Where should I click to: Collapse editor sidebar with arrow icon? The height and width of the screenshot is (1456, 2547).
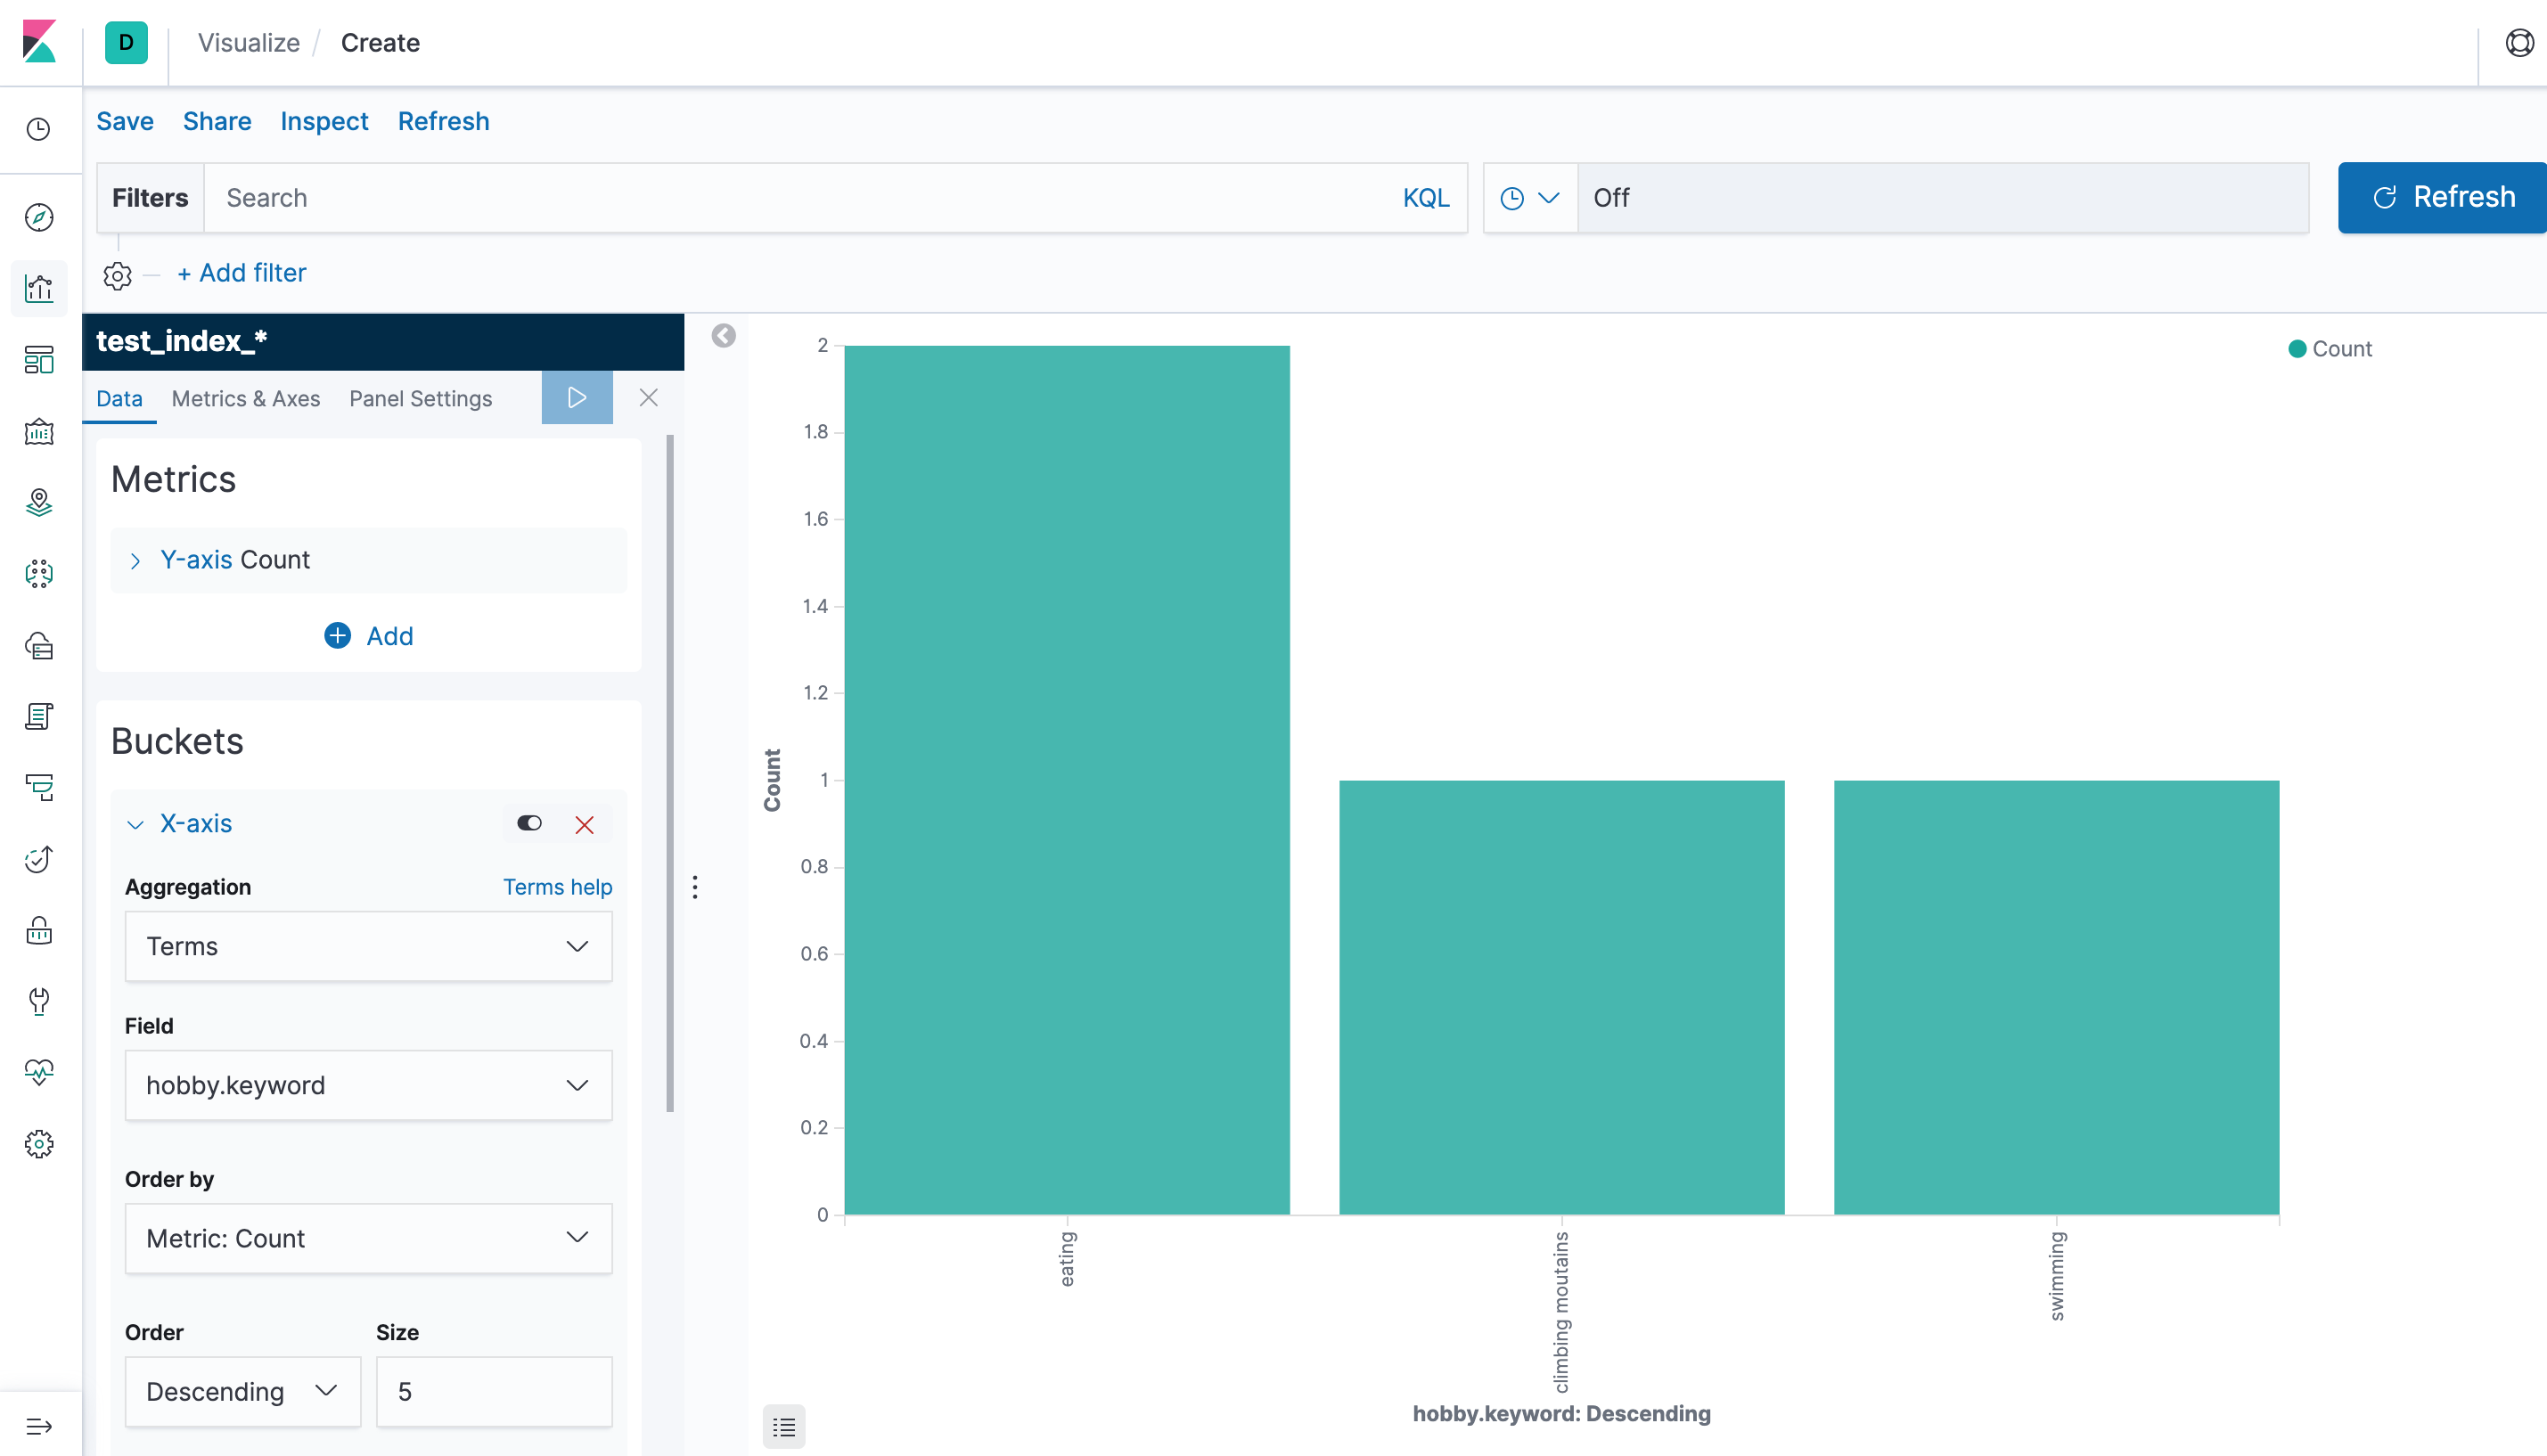723,336
